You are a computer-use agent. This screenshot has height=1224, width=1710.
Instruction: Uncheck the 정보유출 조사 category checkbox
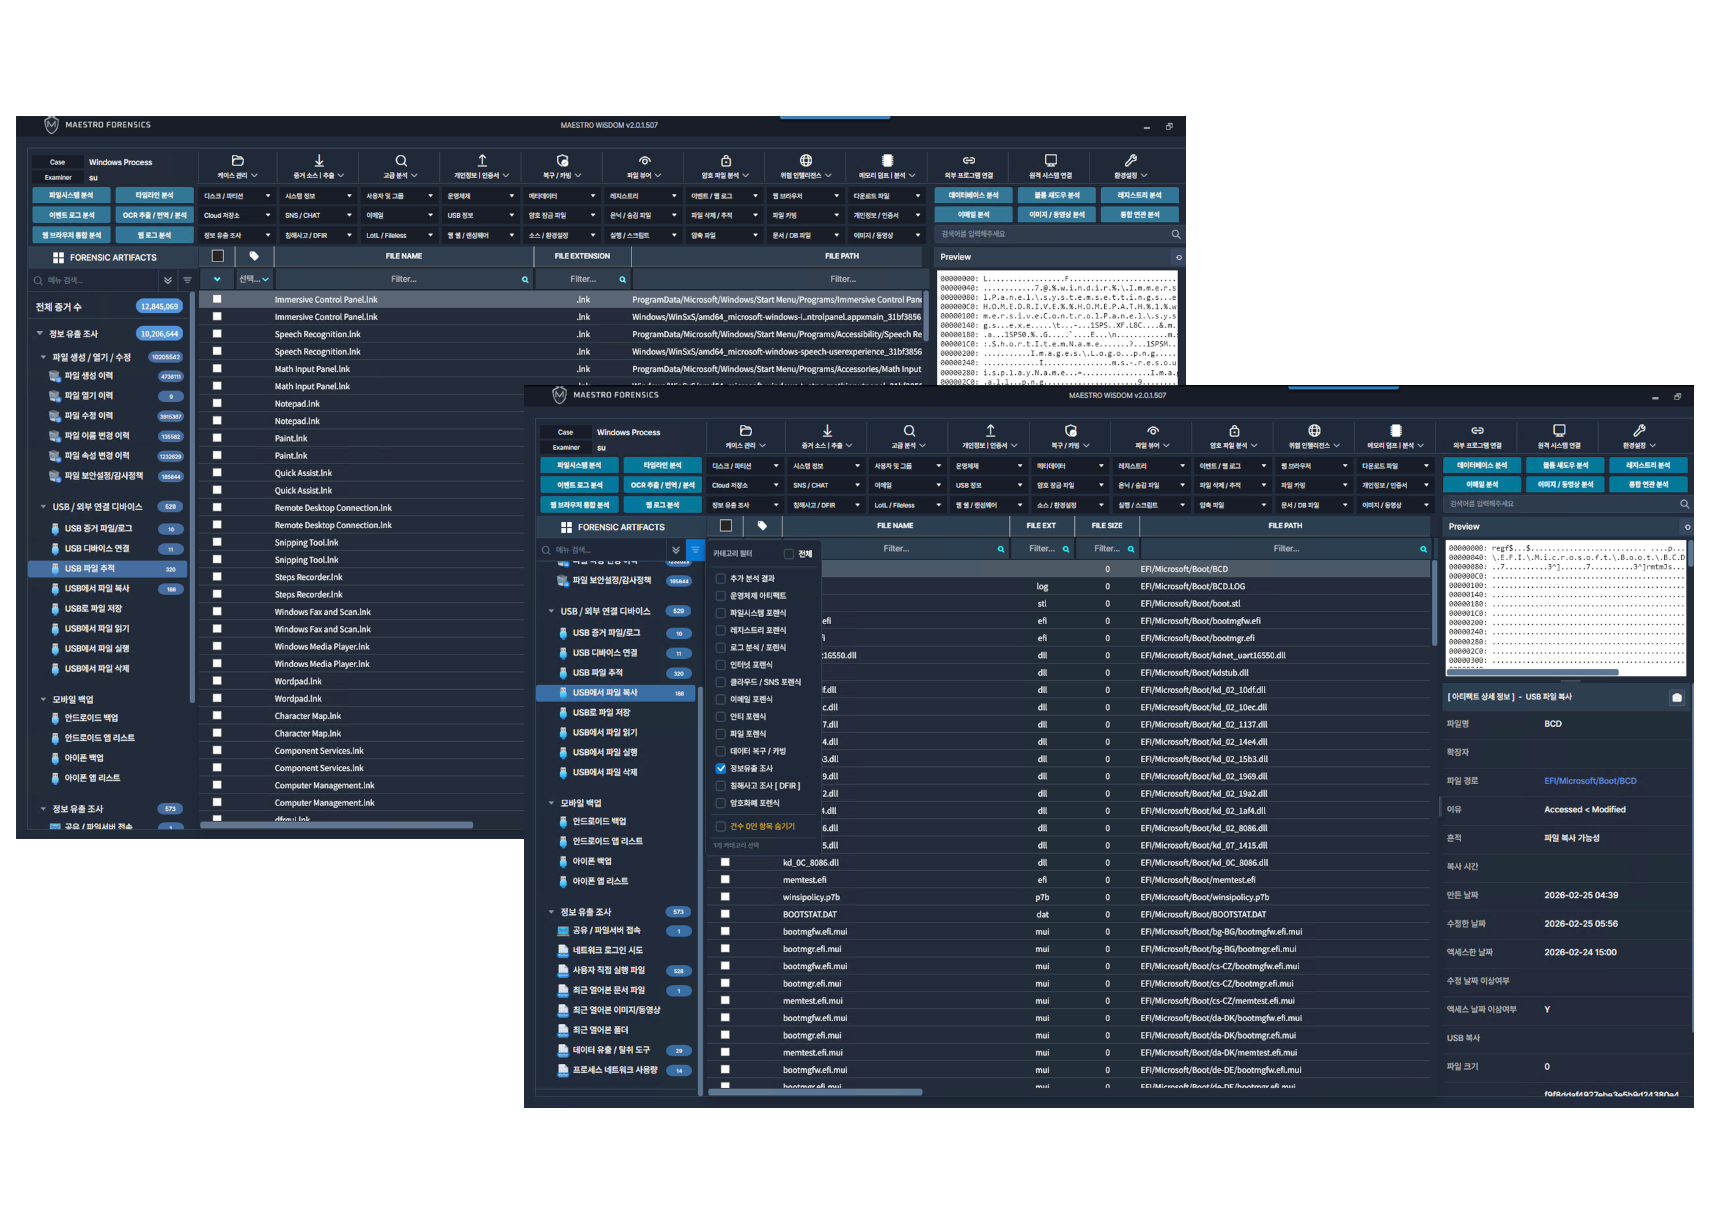point(721,768)
